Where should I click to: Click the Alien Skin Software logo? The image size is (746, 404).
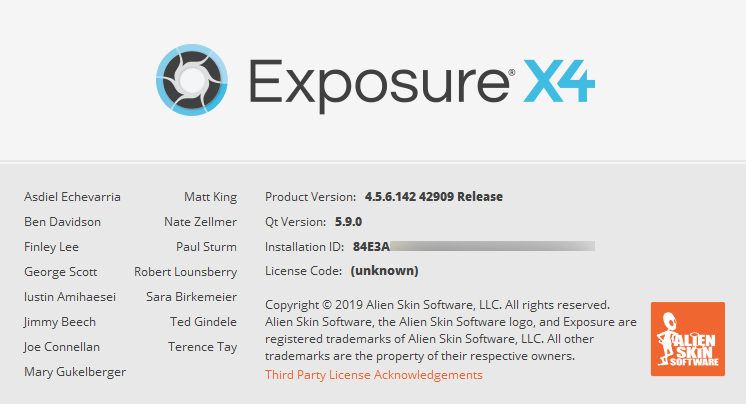point(688,339)
